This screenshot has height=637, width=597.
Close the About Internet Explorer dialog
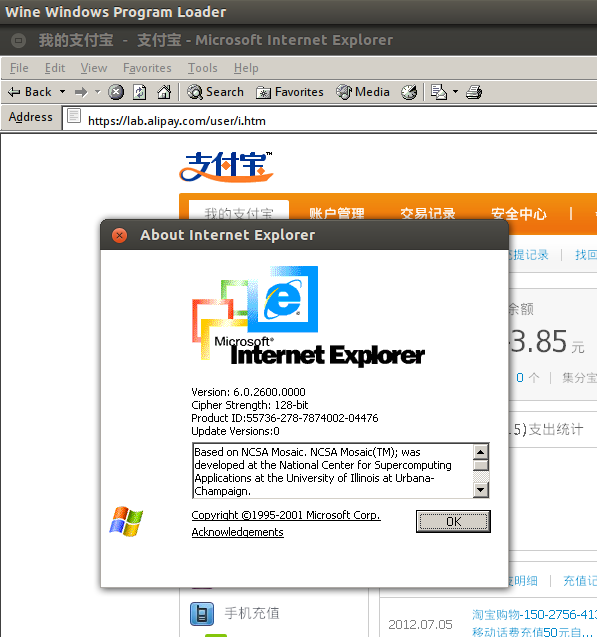tap(119, 235)
